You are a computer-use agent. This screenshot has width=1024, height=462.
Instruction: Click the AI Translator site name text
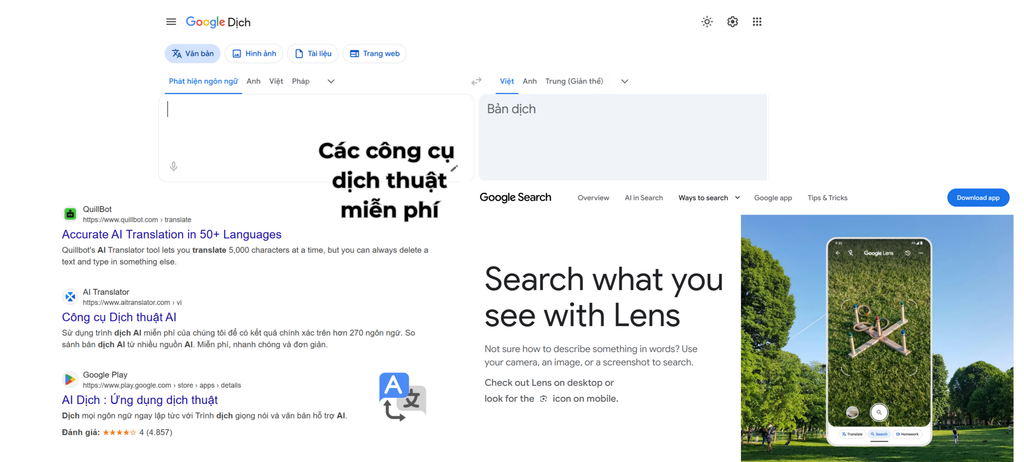106,292
